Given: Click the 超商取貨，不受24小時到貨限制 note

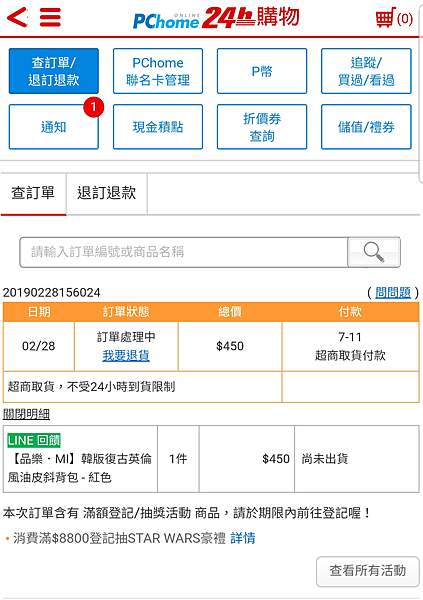Looking at the screenshot, I should click(91, 387).
